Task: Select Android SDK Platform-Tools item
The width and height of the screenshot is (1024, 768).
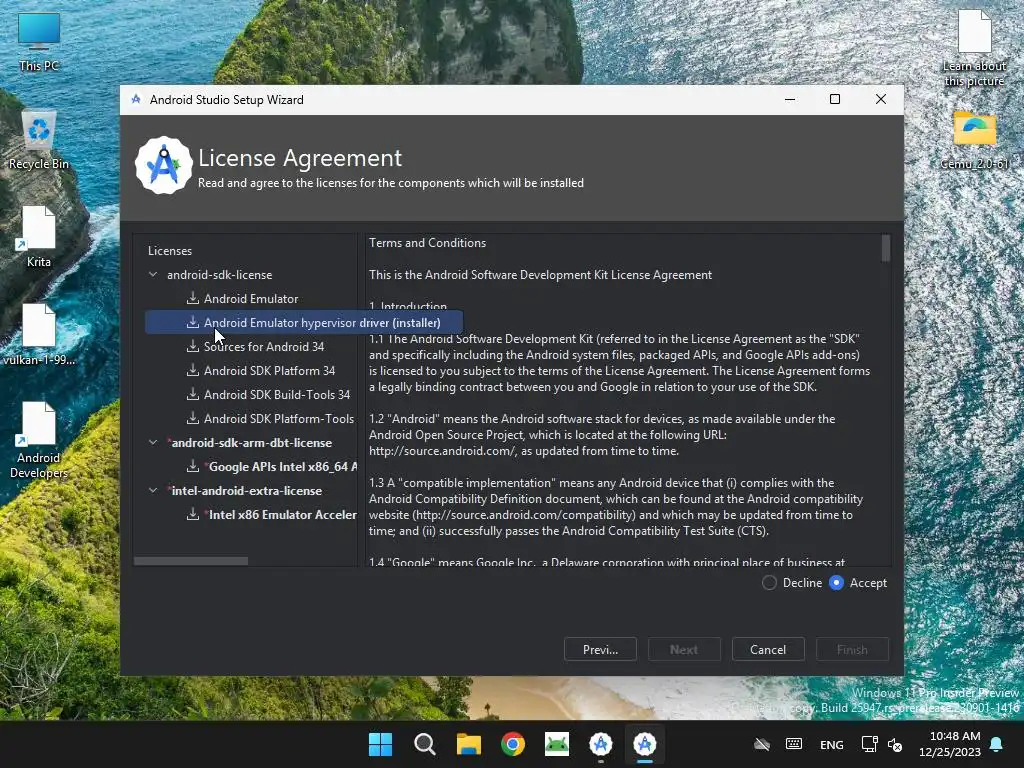Action: (279, 419)
